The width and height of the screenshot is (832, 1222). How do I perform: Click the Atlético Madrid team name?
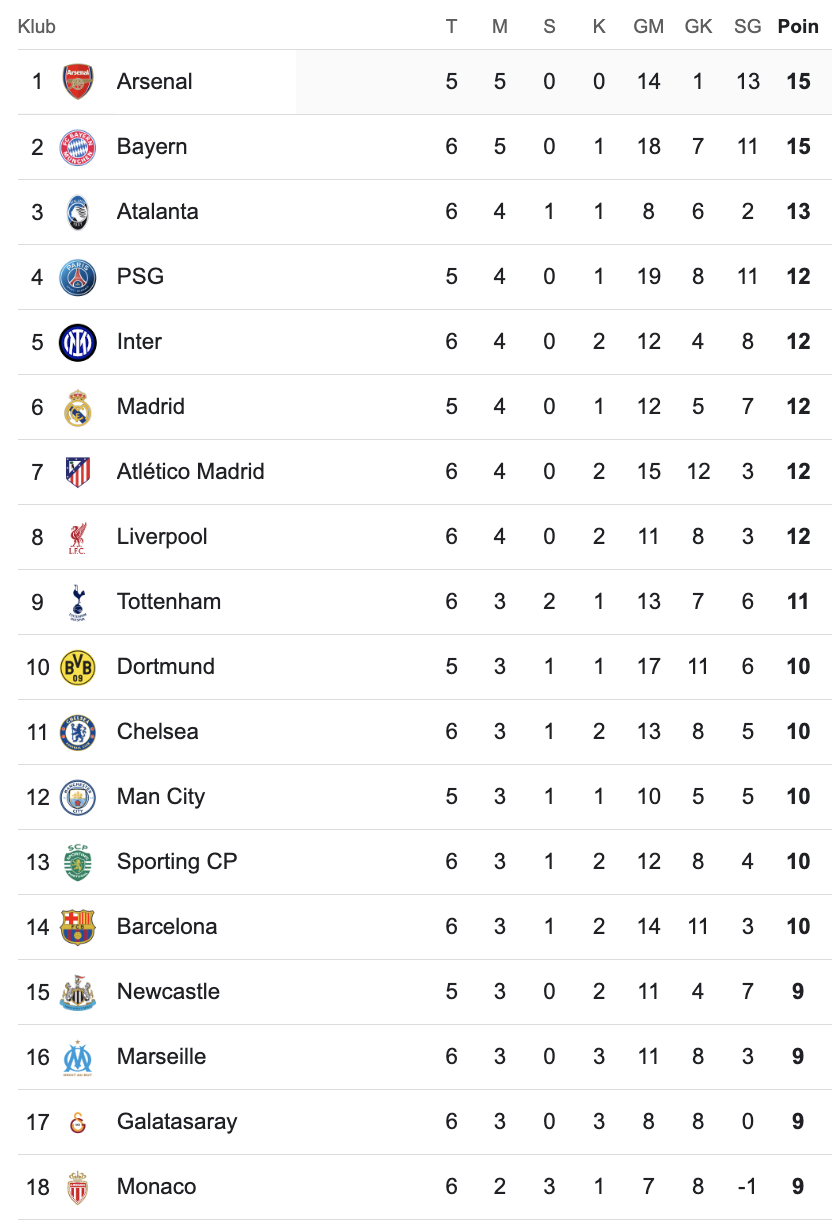point(190,472)
